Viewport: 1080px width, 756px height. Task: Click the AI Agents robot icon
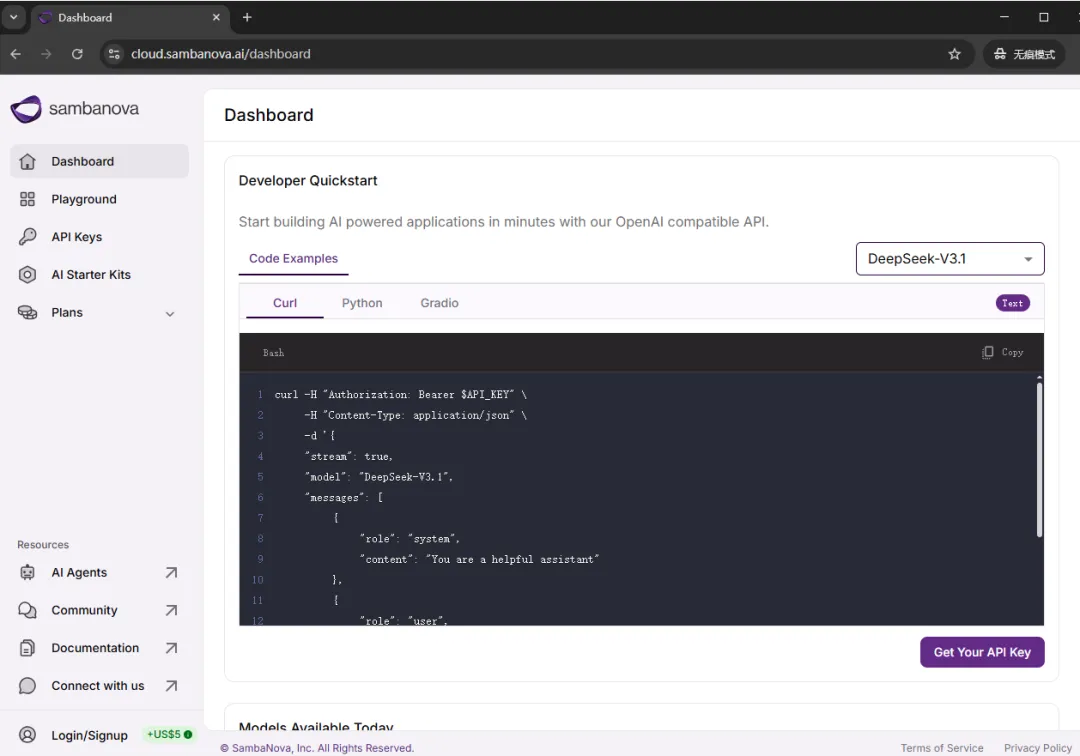pos(28,572)
